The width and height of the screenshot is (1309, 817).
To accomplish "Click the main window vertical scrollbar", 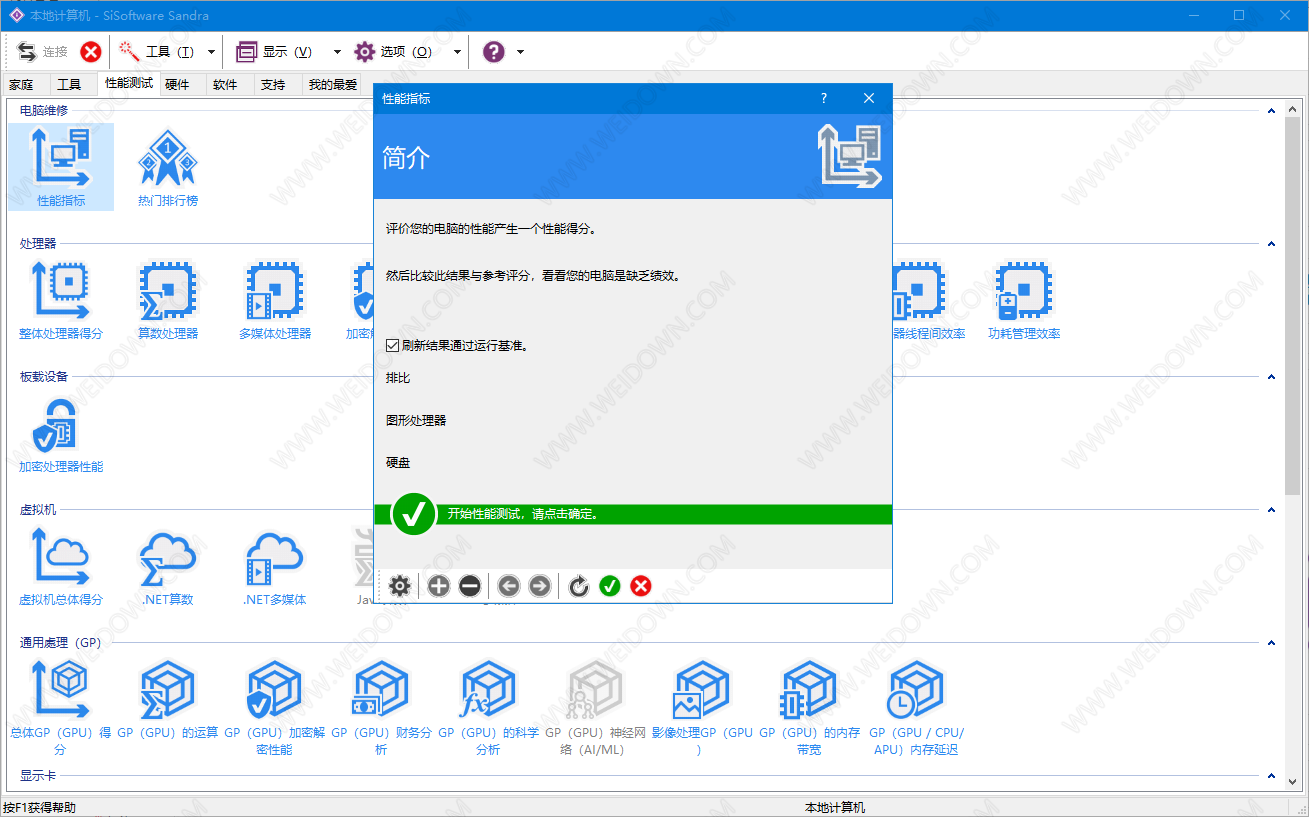I will click(1293, 304).
